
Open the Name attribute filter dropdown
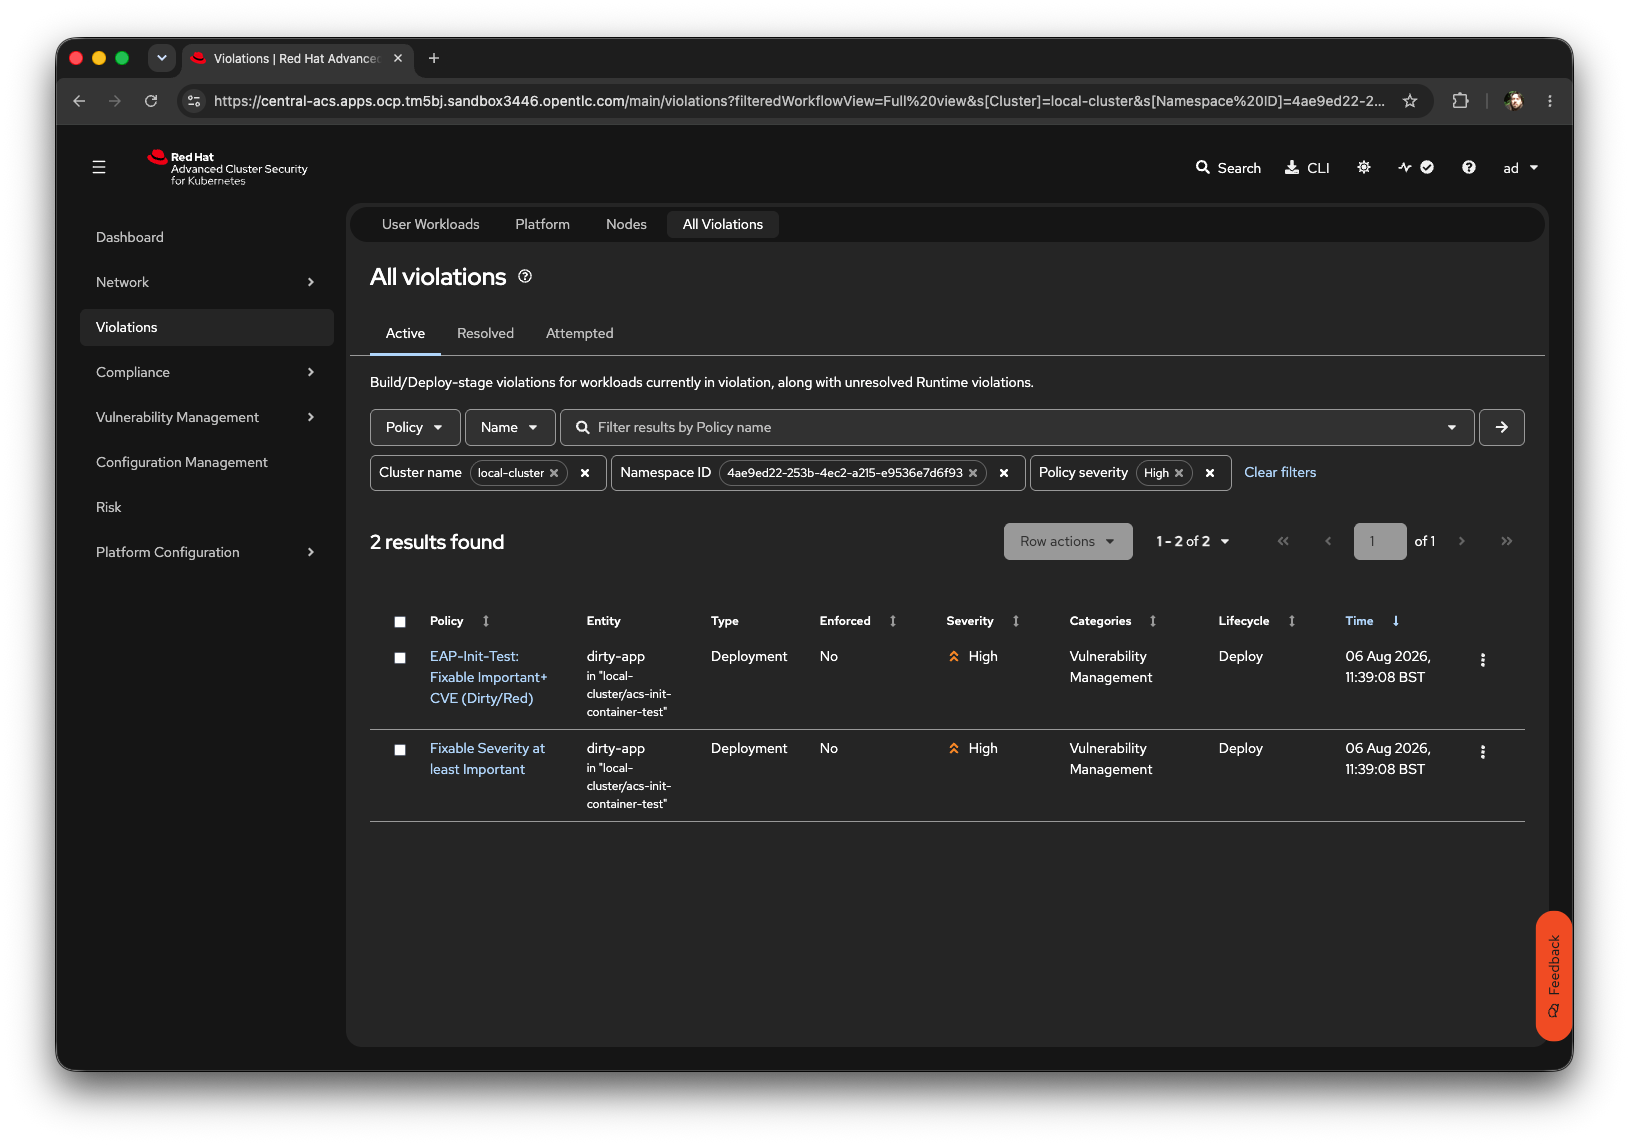(x=510, y=427)
